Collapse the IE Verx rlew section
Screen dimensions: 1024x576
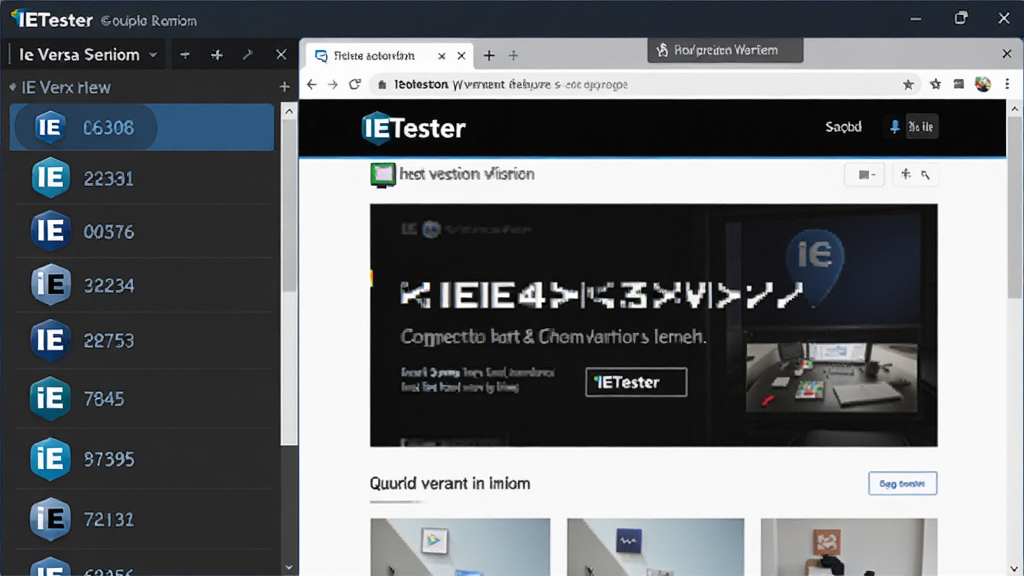point(12,87)
